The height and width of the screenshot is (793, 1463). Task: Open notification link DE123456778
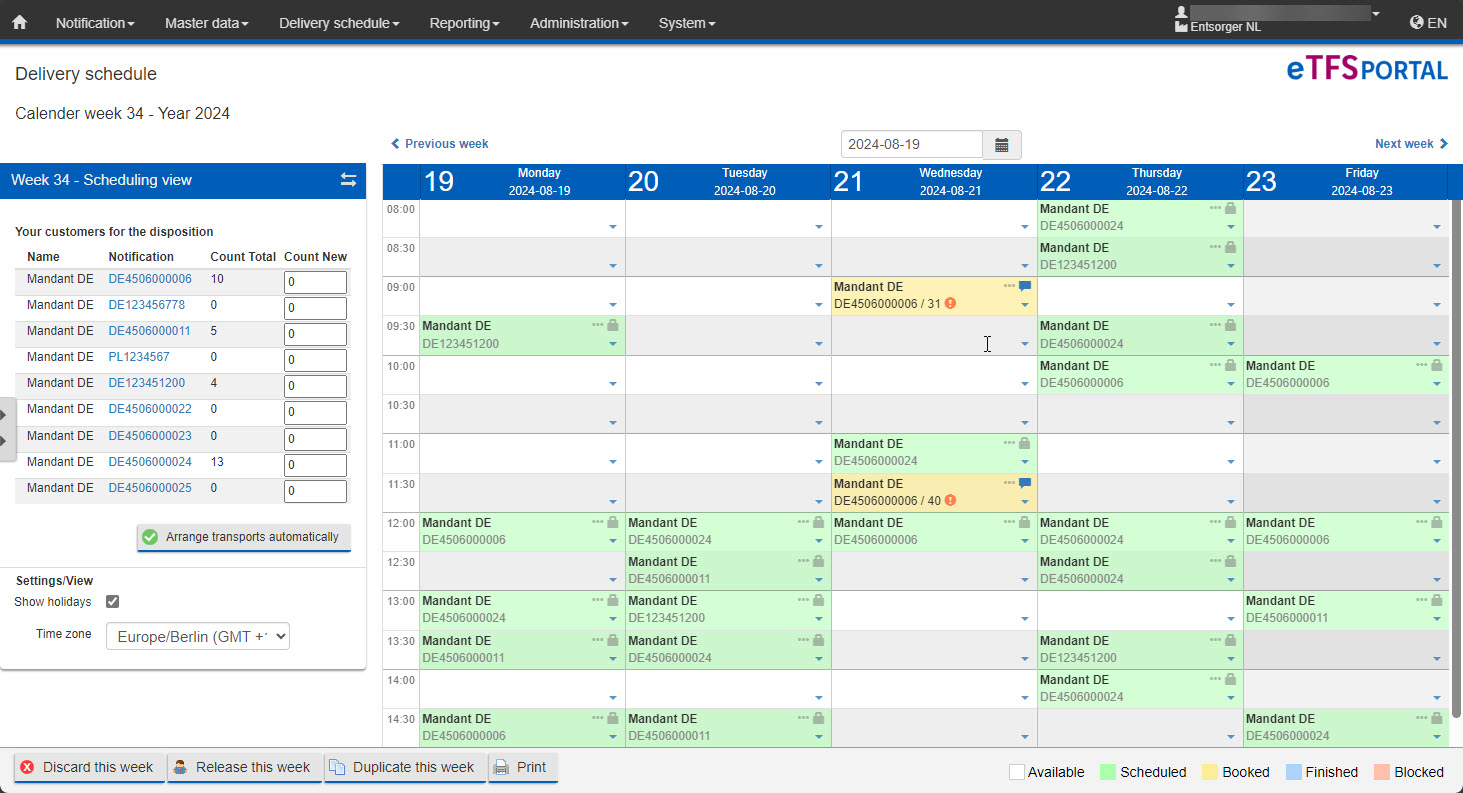(x=146, y=305)
